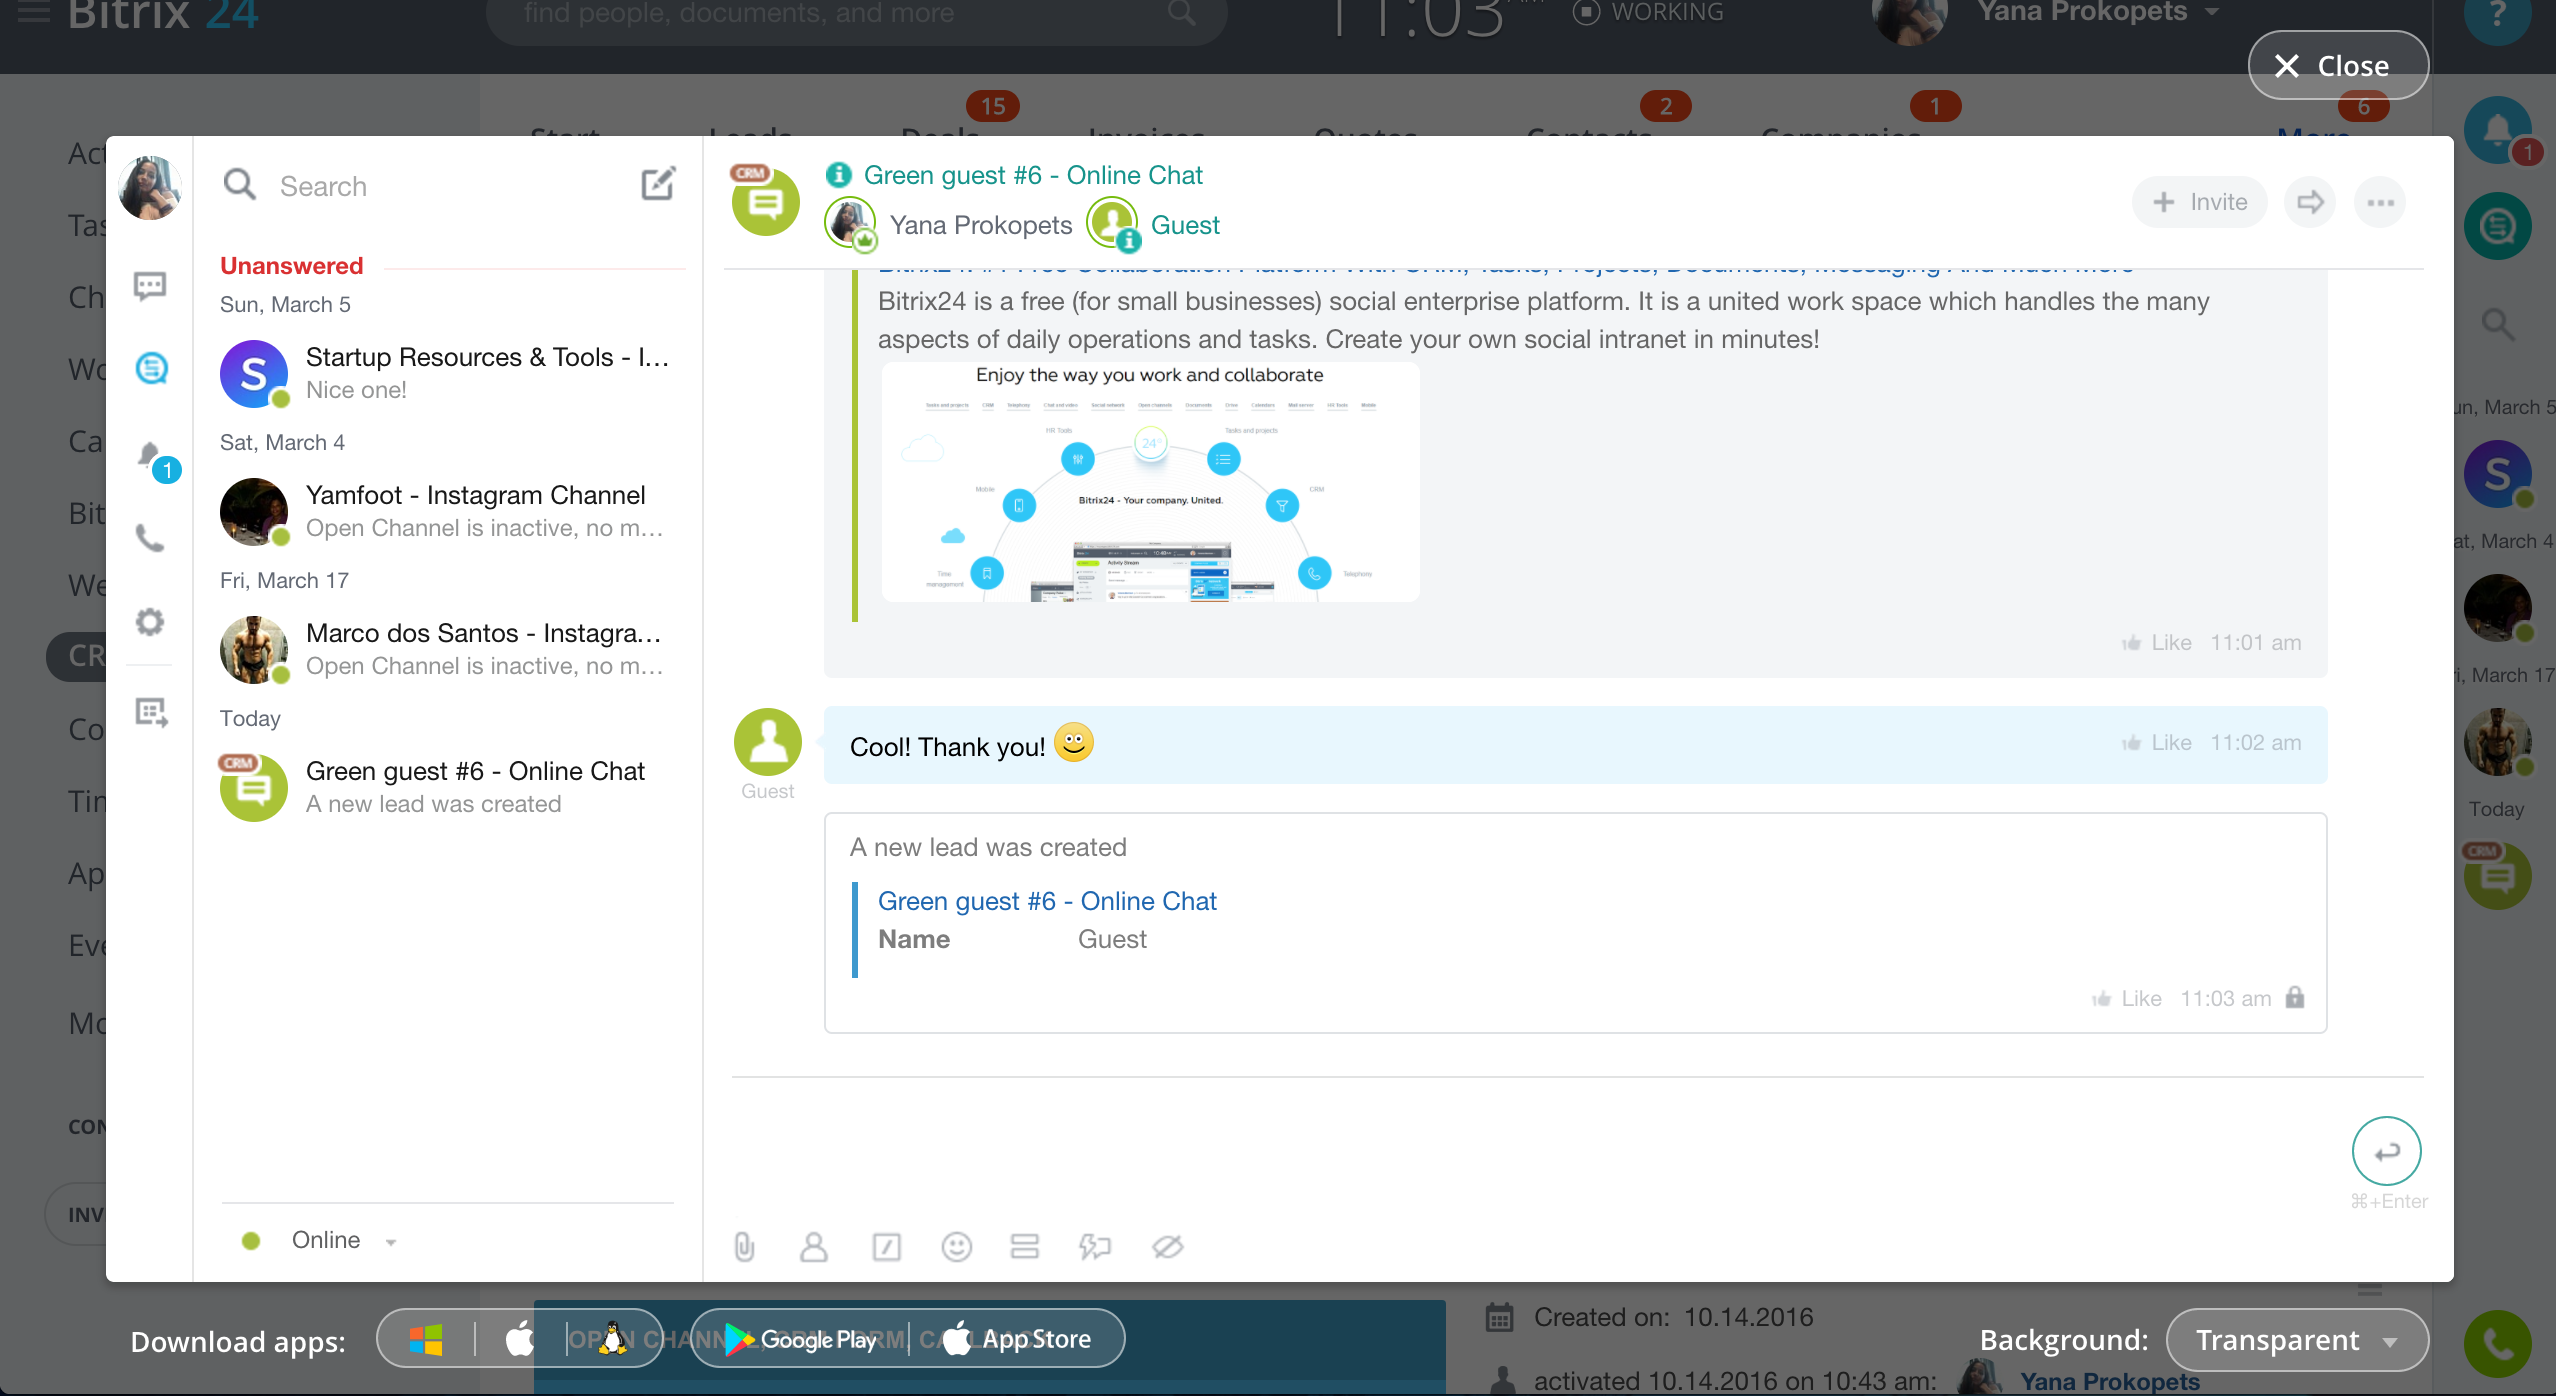
Task: Open Green guest #6 lead link
Action: pyautogui.click(x=1046, y=901)
